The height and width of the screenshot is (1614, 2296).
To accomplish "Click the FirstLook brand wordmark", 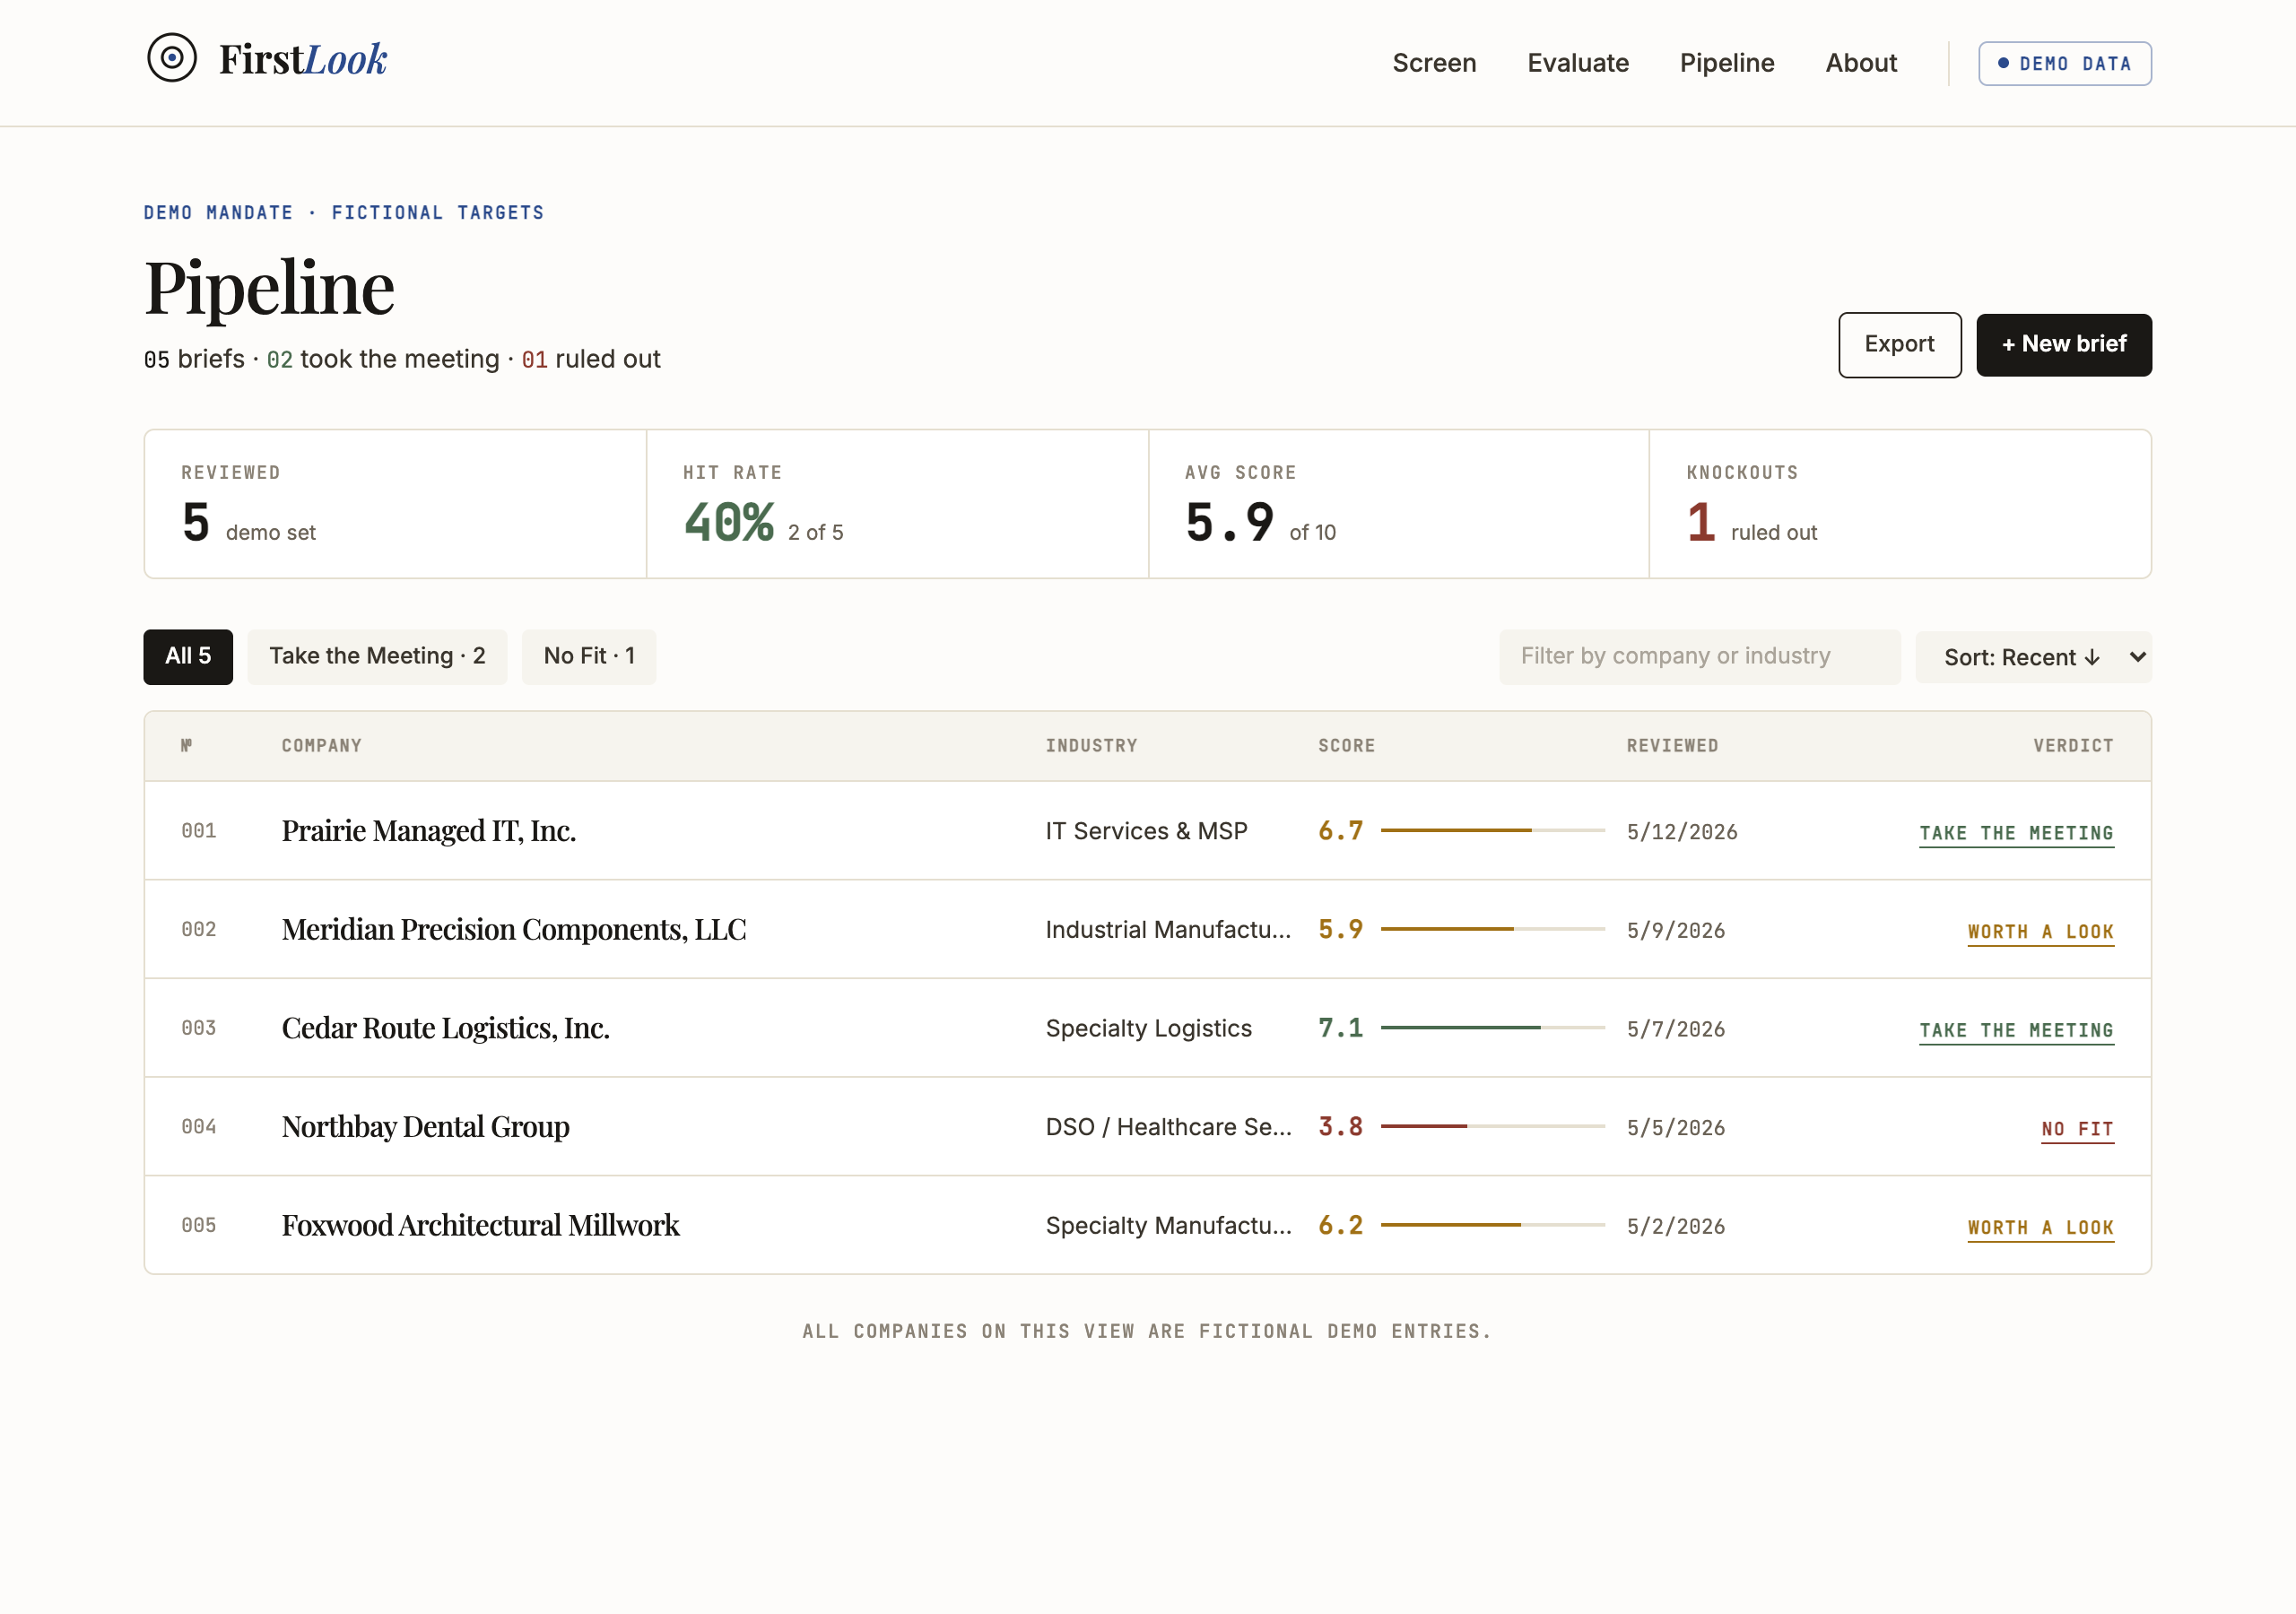I will 303,59.
